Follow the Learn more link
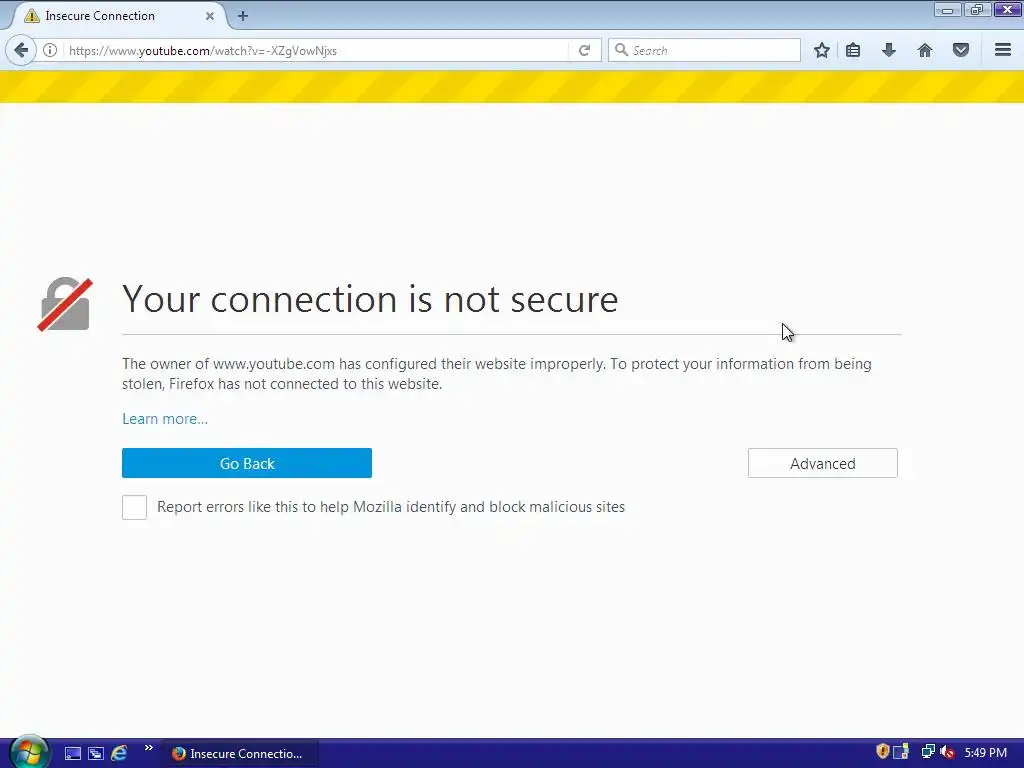Image resolution: width=1024 pixels, height=768 pixels. [x=165, y=419]
